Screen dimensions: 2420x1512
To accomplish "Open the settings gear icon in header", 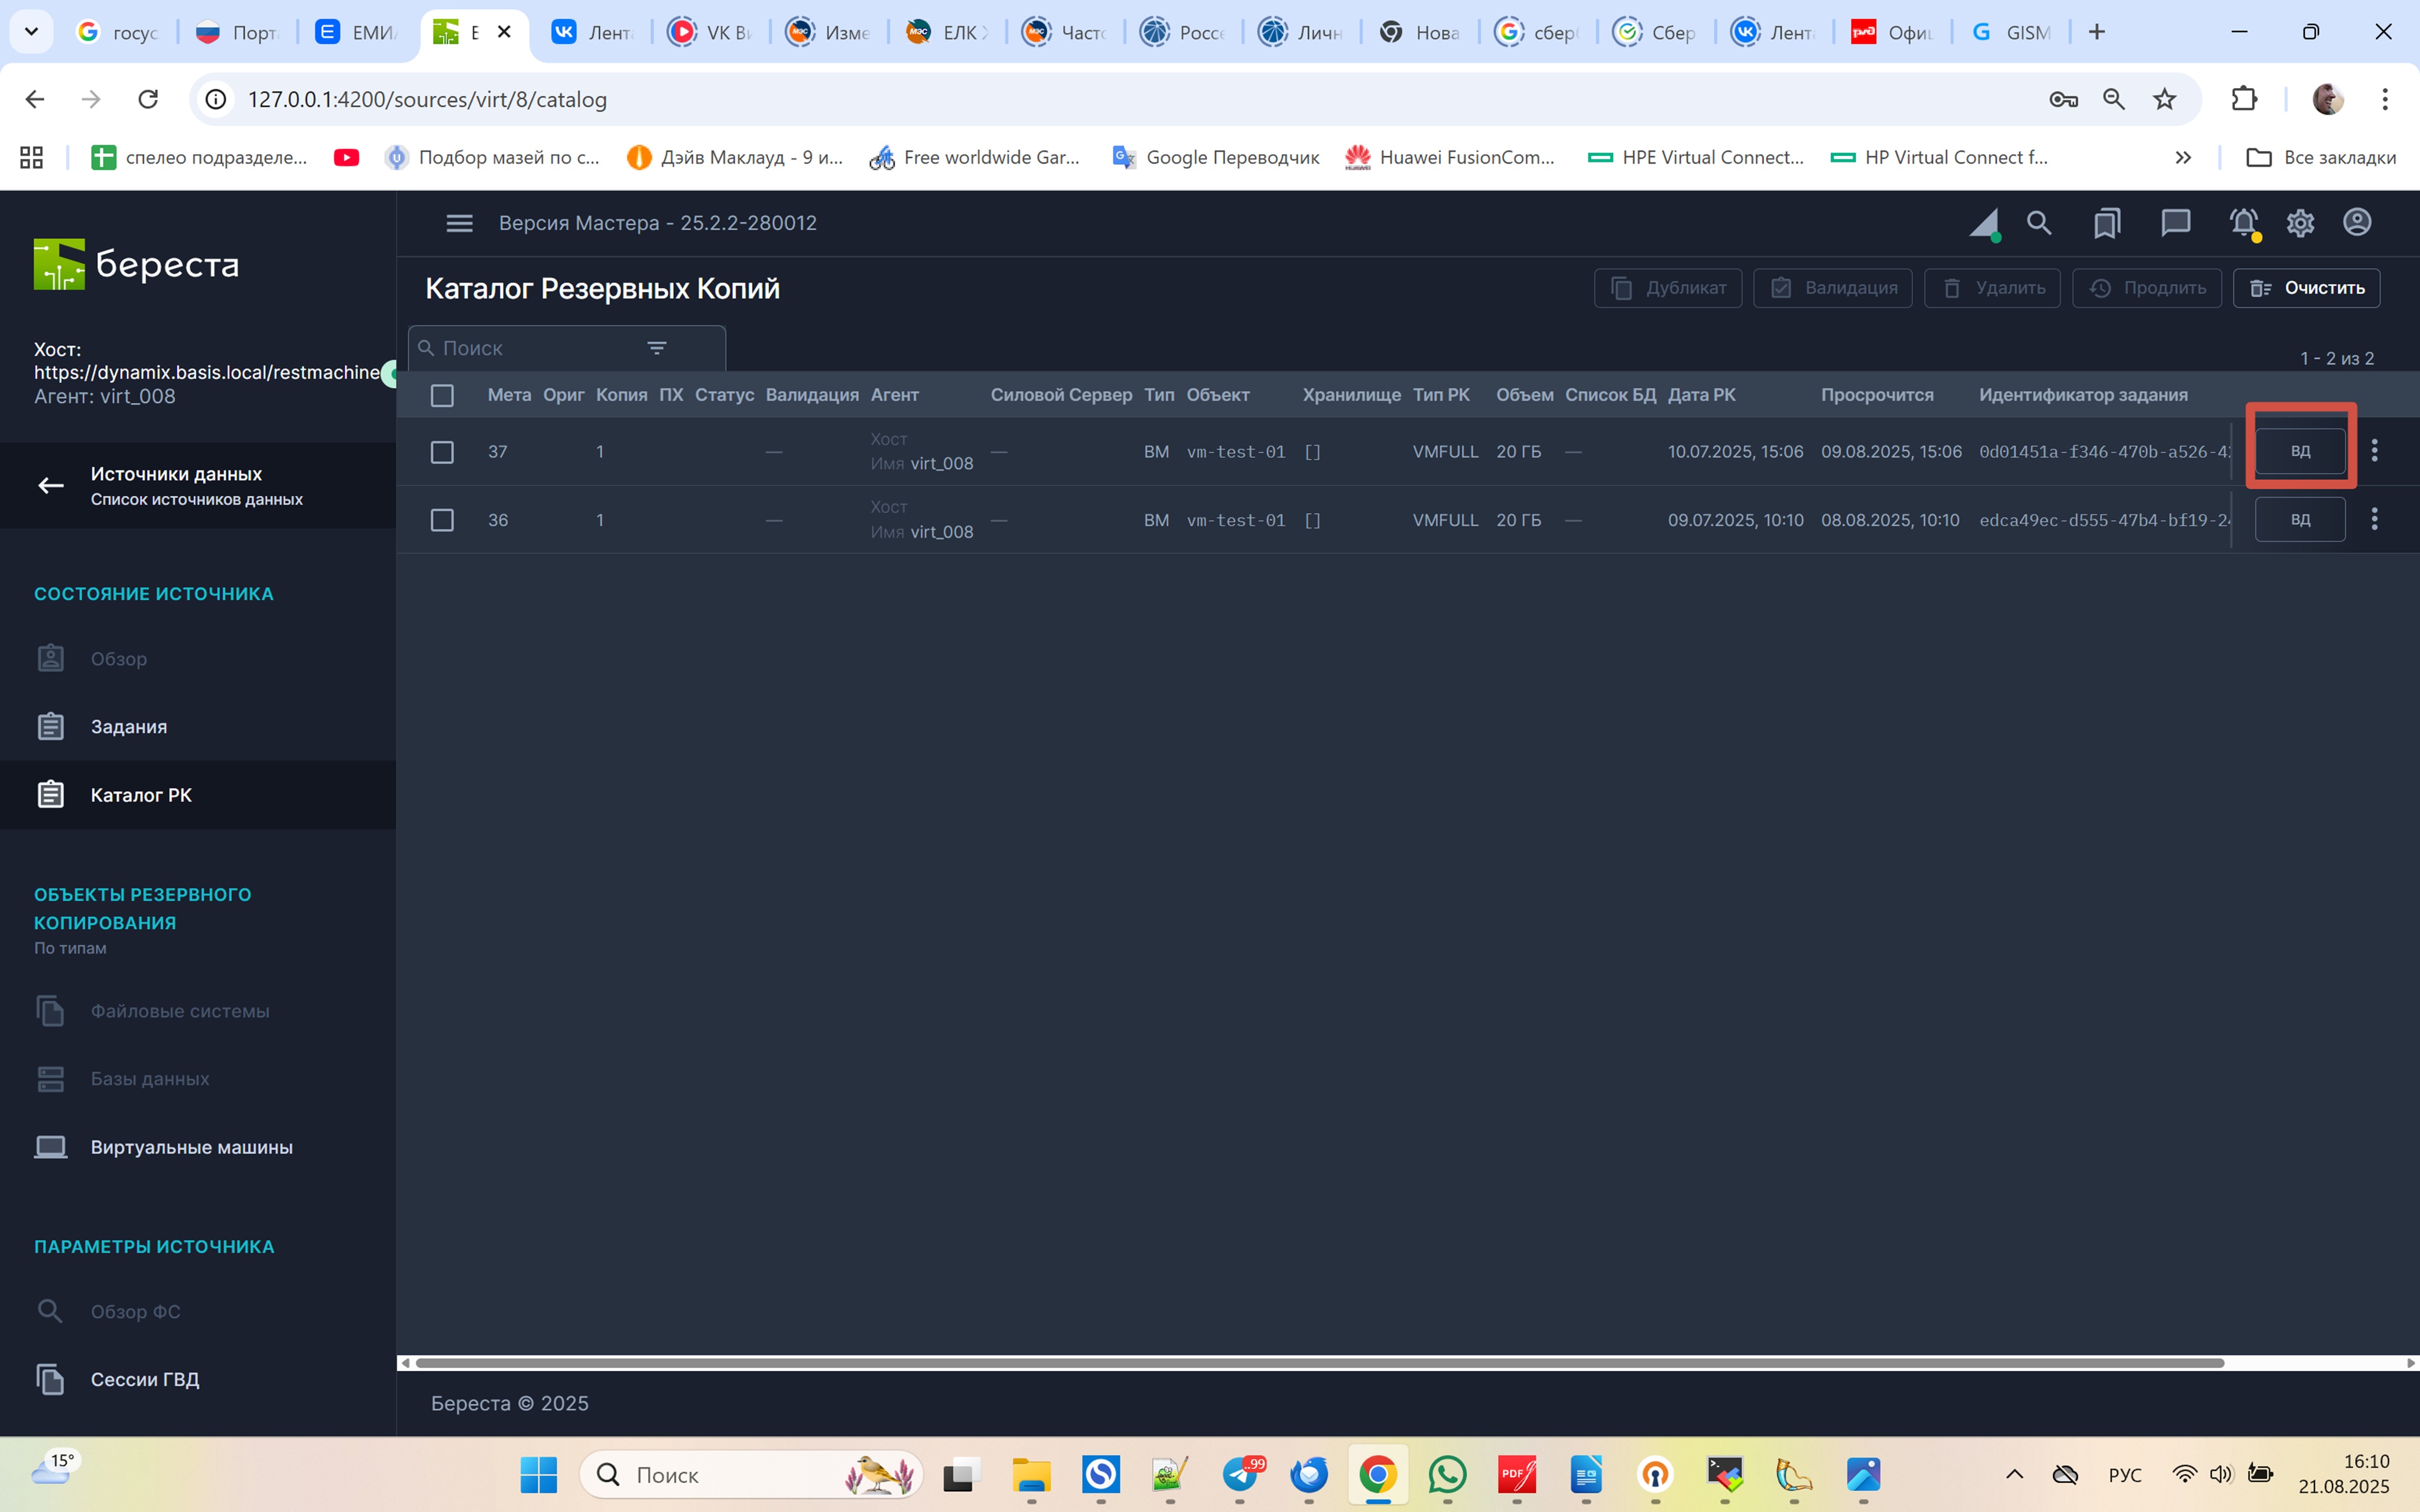I will click(2300, 223).
